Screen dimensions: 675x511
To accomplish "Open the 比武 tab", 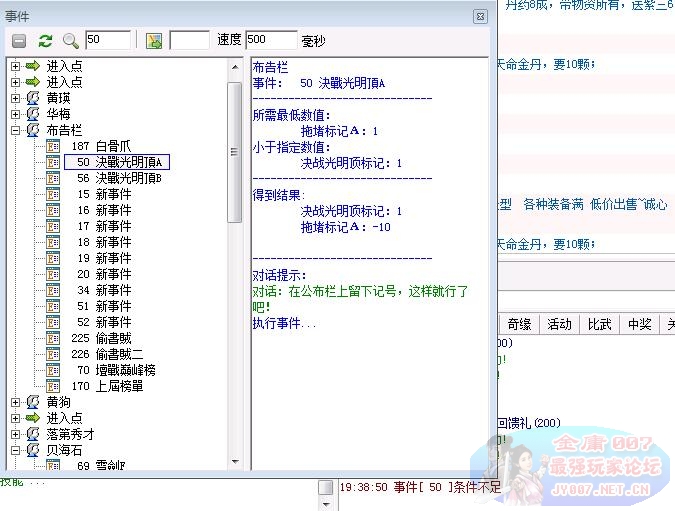I will [x=599, y=324].
